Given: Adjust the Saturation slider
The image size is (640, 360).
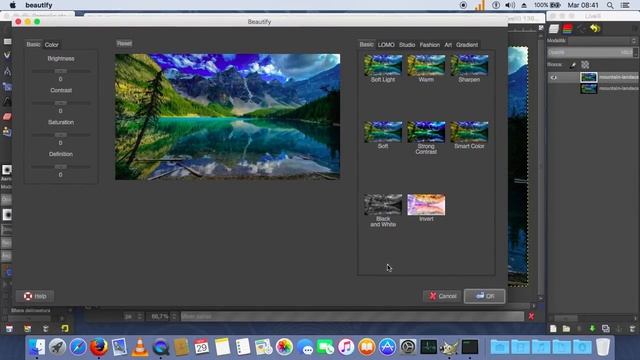Looking at the screenshot, I should (x=61, y=135).
